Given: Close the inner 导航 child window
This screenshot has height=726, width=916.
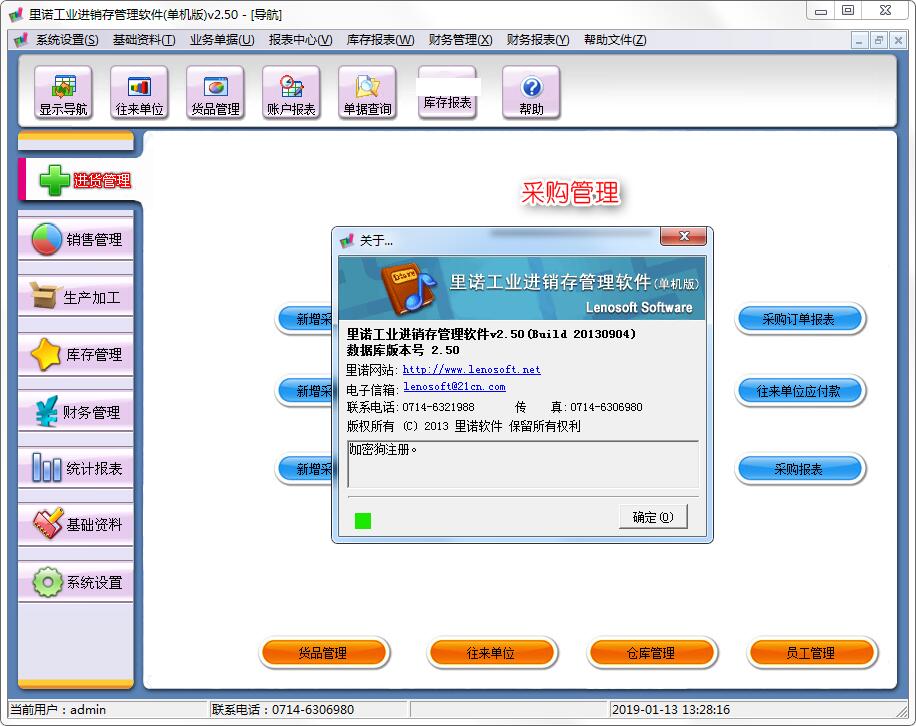Looking at the screenshot, I should (x=898, y=40).
